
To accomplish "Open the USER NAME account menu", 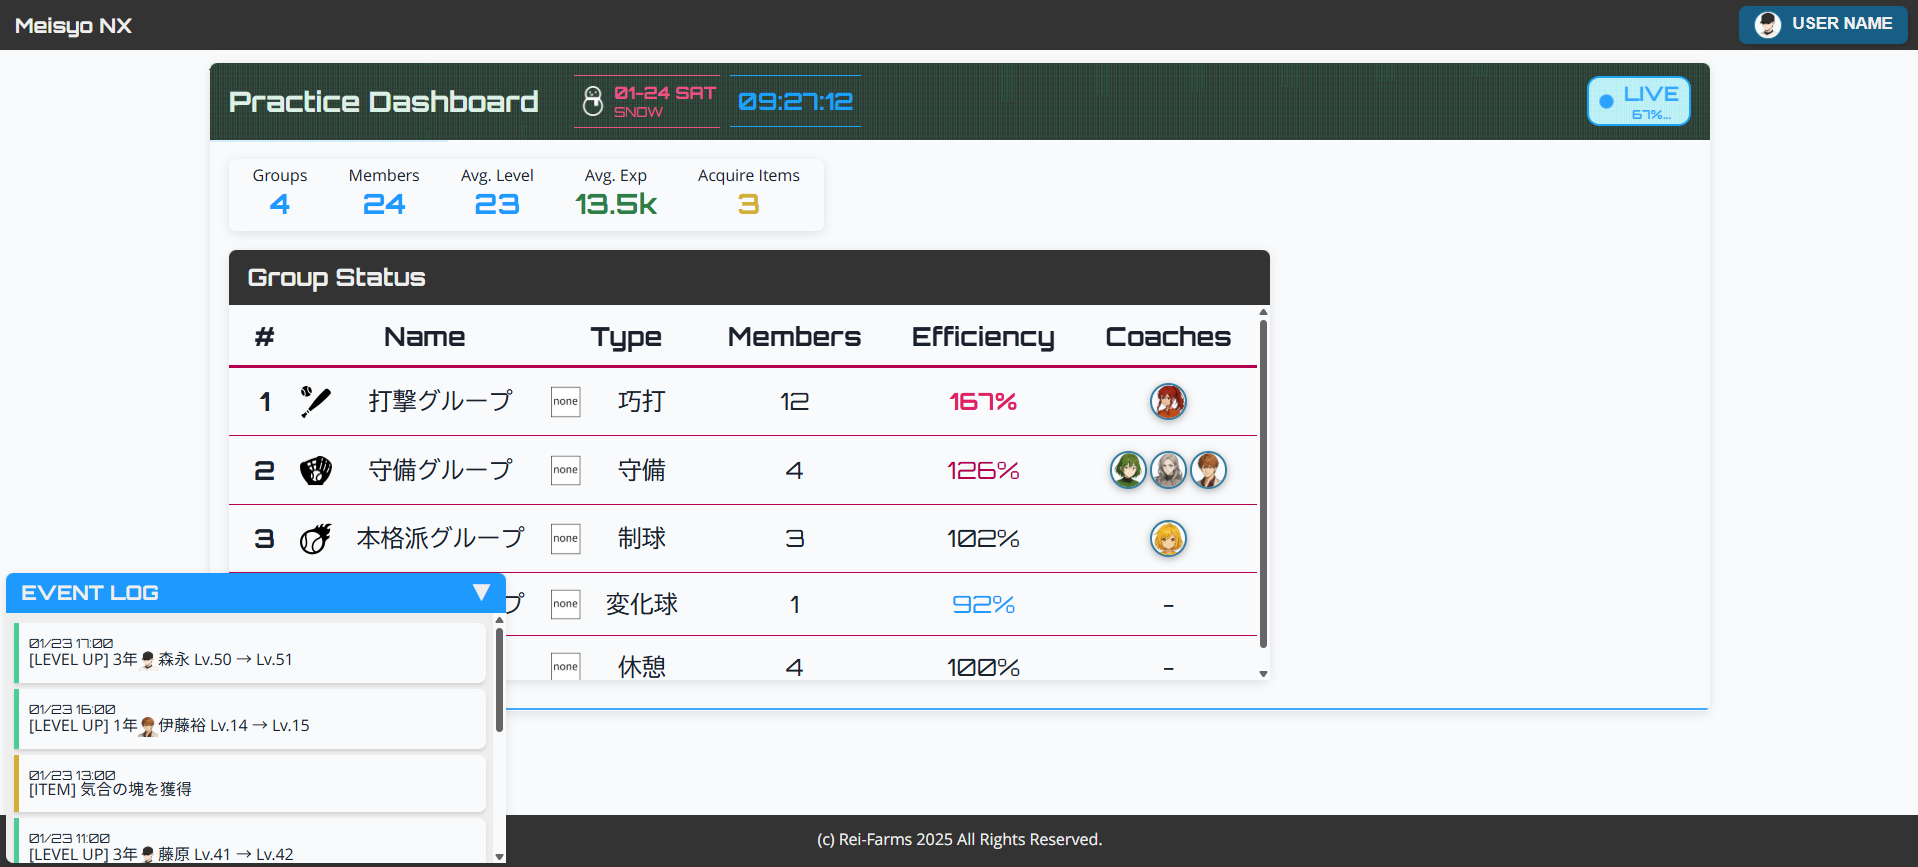I will point(1822,24).
